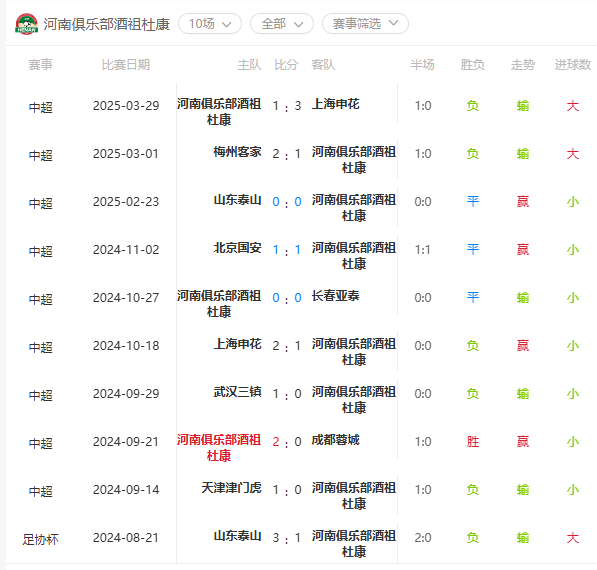597x570 pixels.
Task: Select the date 2024-10-27
Action: (126, 297)
